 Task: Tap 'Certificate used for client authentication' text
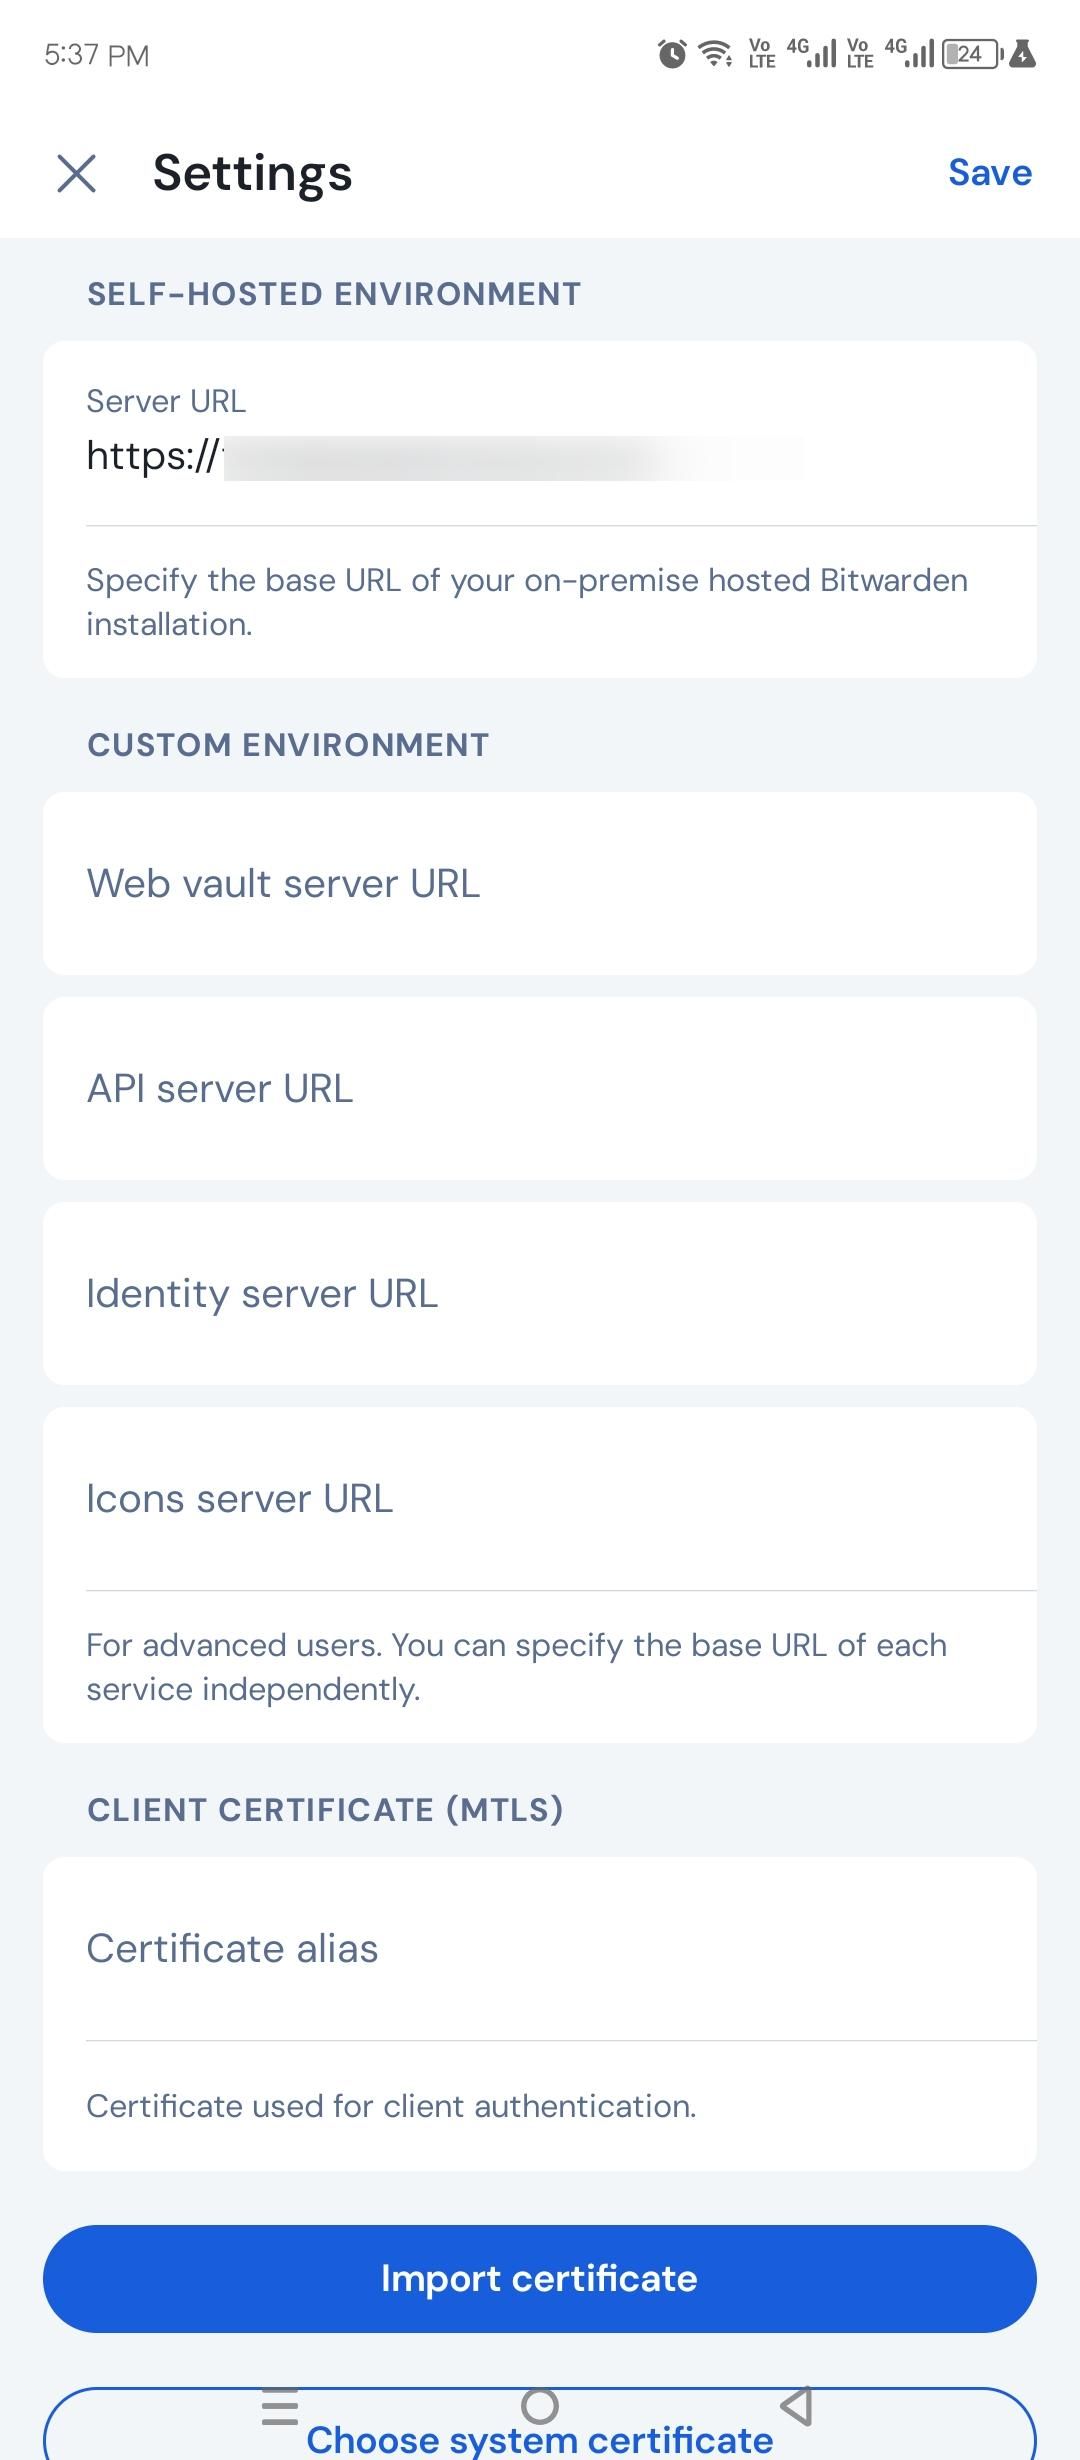coord(391,2106)
